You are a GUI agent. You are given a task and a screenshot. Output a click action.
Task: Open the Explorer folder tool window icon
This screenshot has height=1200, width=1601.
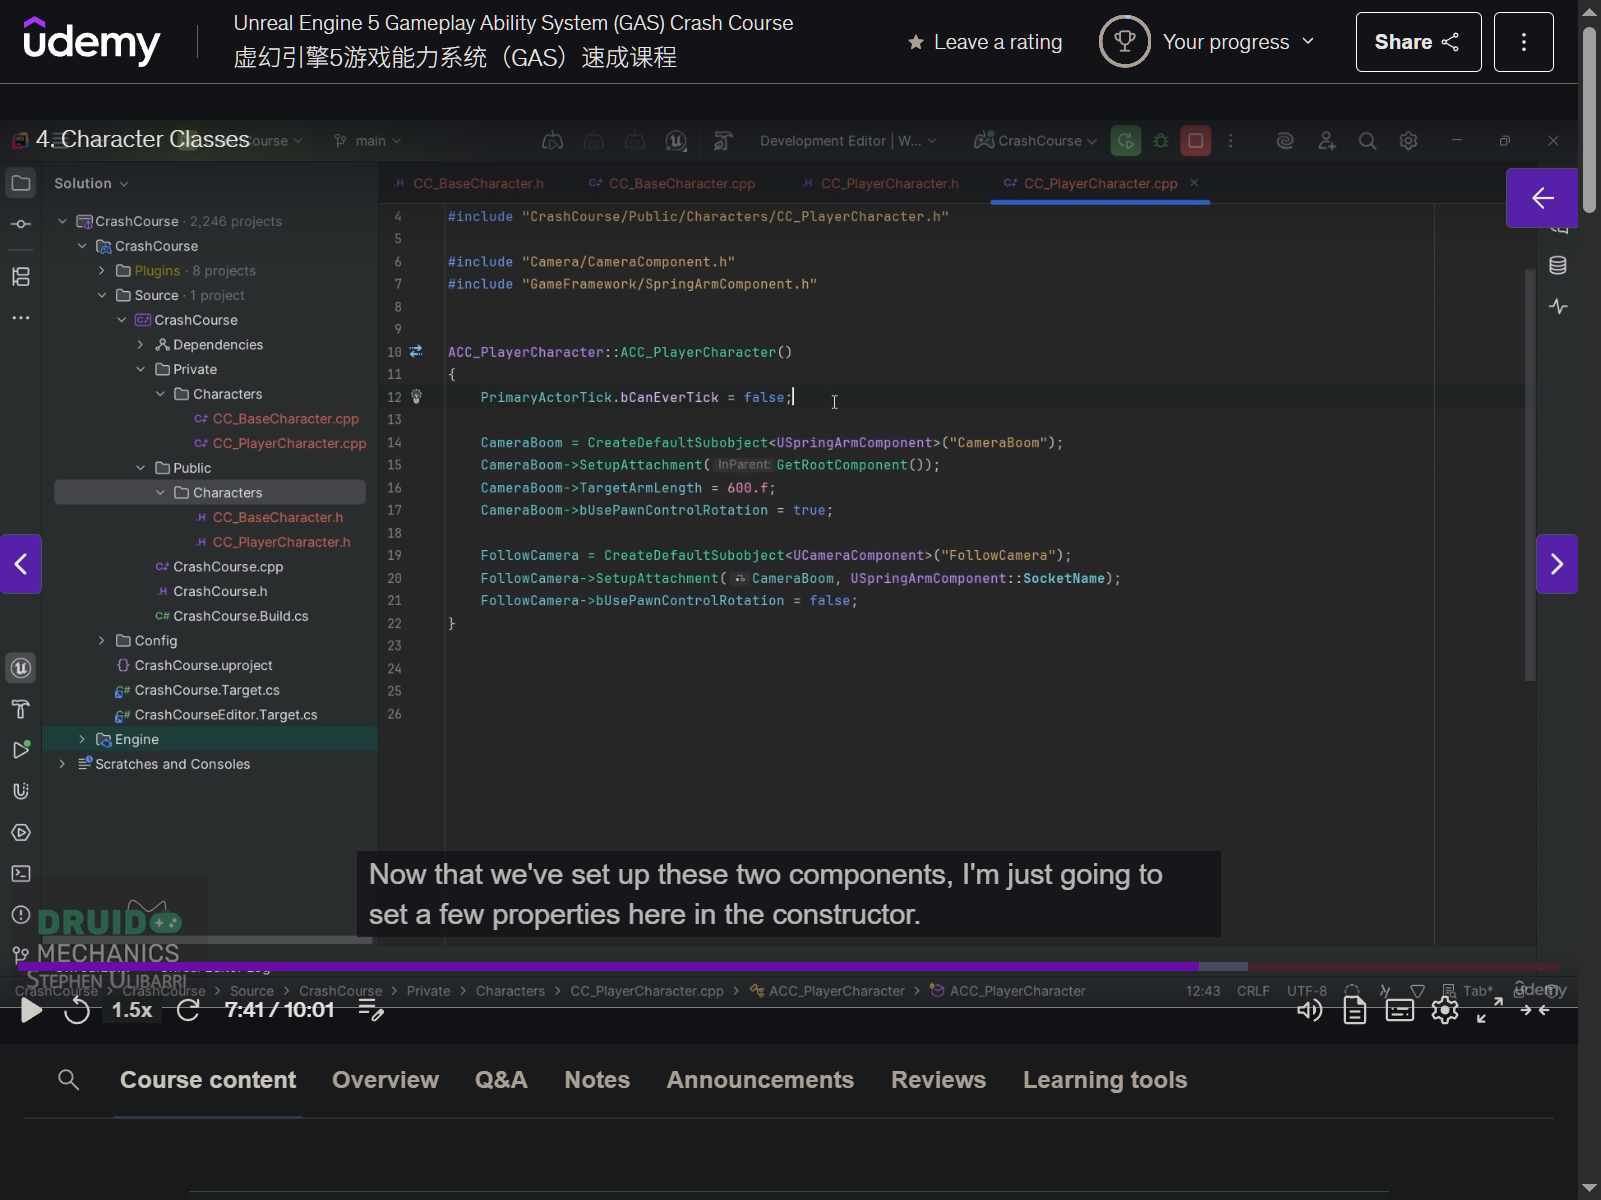click(21, 183)
